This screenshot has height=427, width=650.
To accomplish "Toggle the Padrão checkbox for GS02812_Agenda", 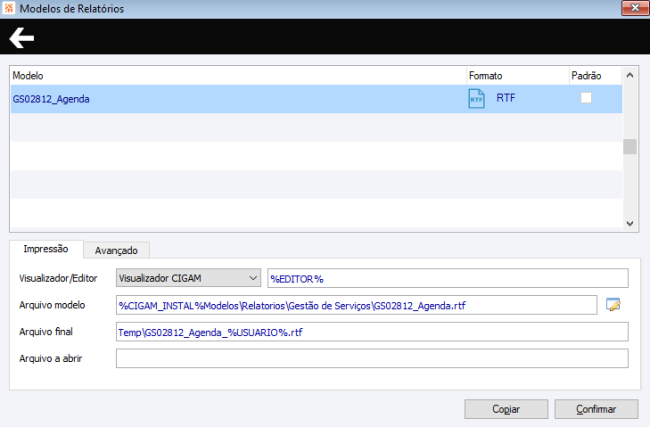I will tap(586, 98).
